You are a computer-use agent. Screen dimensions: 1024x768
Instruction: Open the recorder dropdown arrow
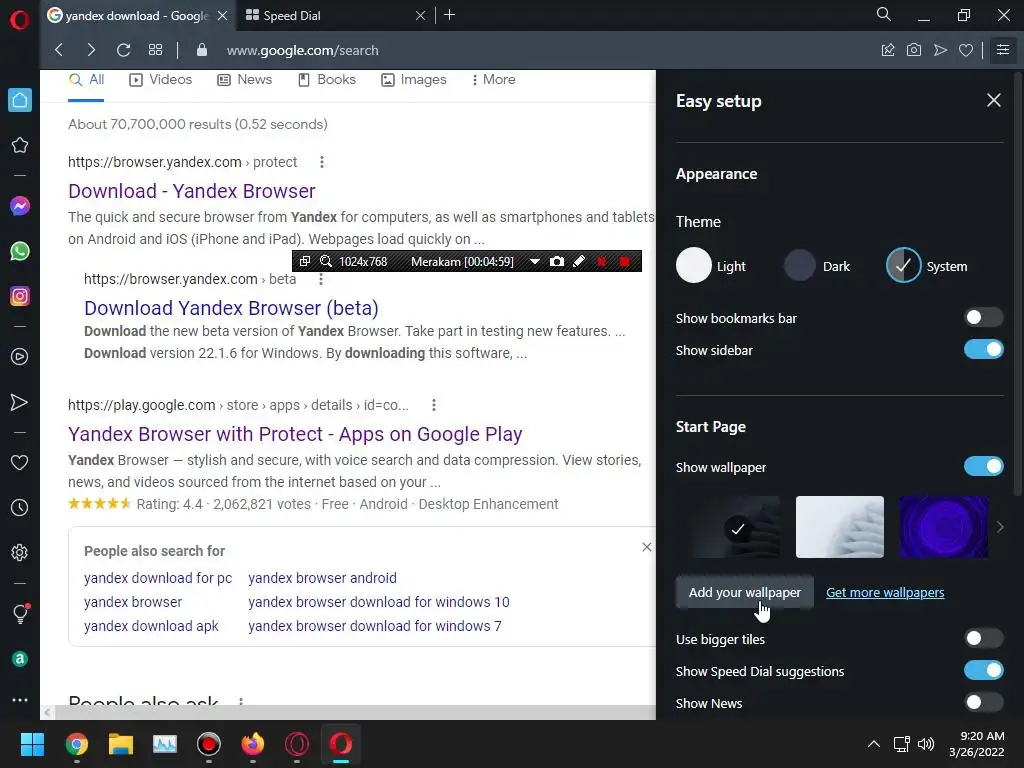(534, 261)
